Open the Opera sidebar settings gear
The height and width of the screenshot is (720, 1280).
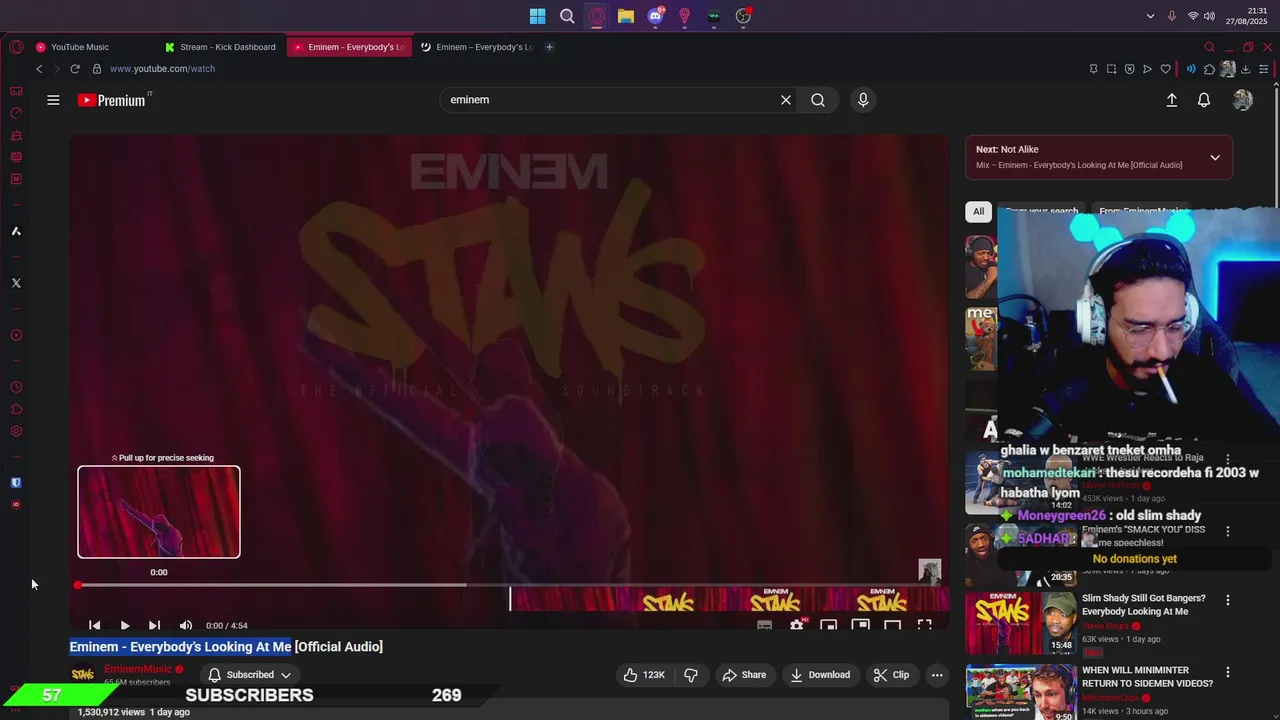[x=16, y=431]
